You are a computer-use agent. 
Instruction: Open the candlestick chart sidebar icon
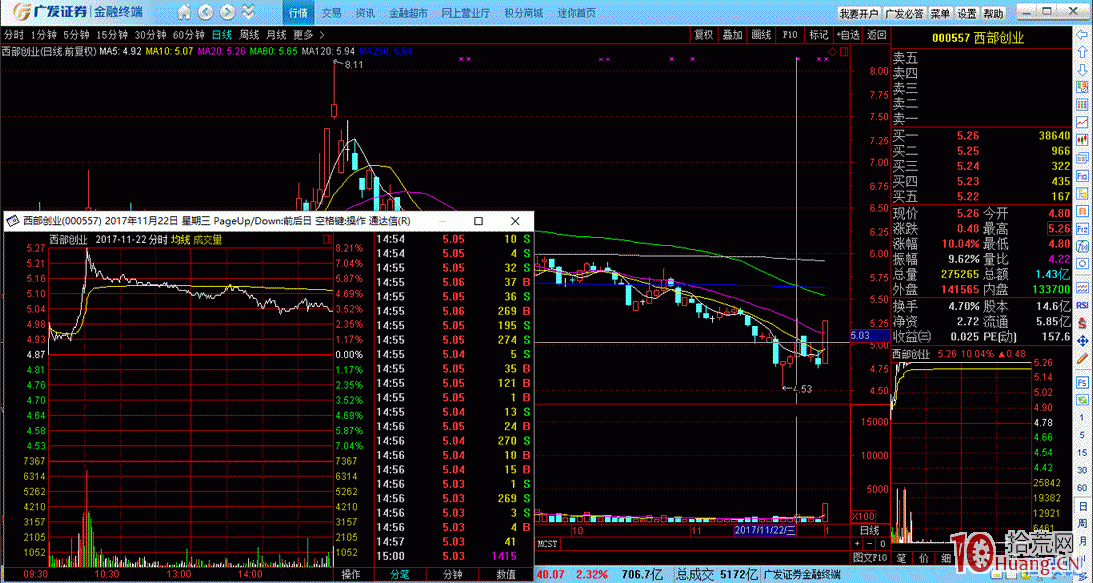coord(1082,140)
